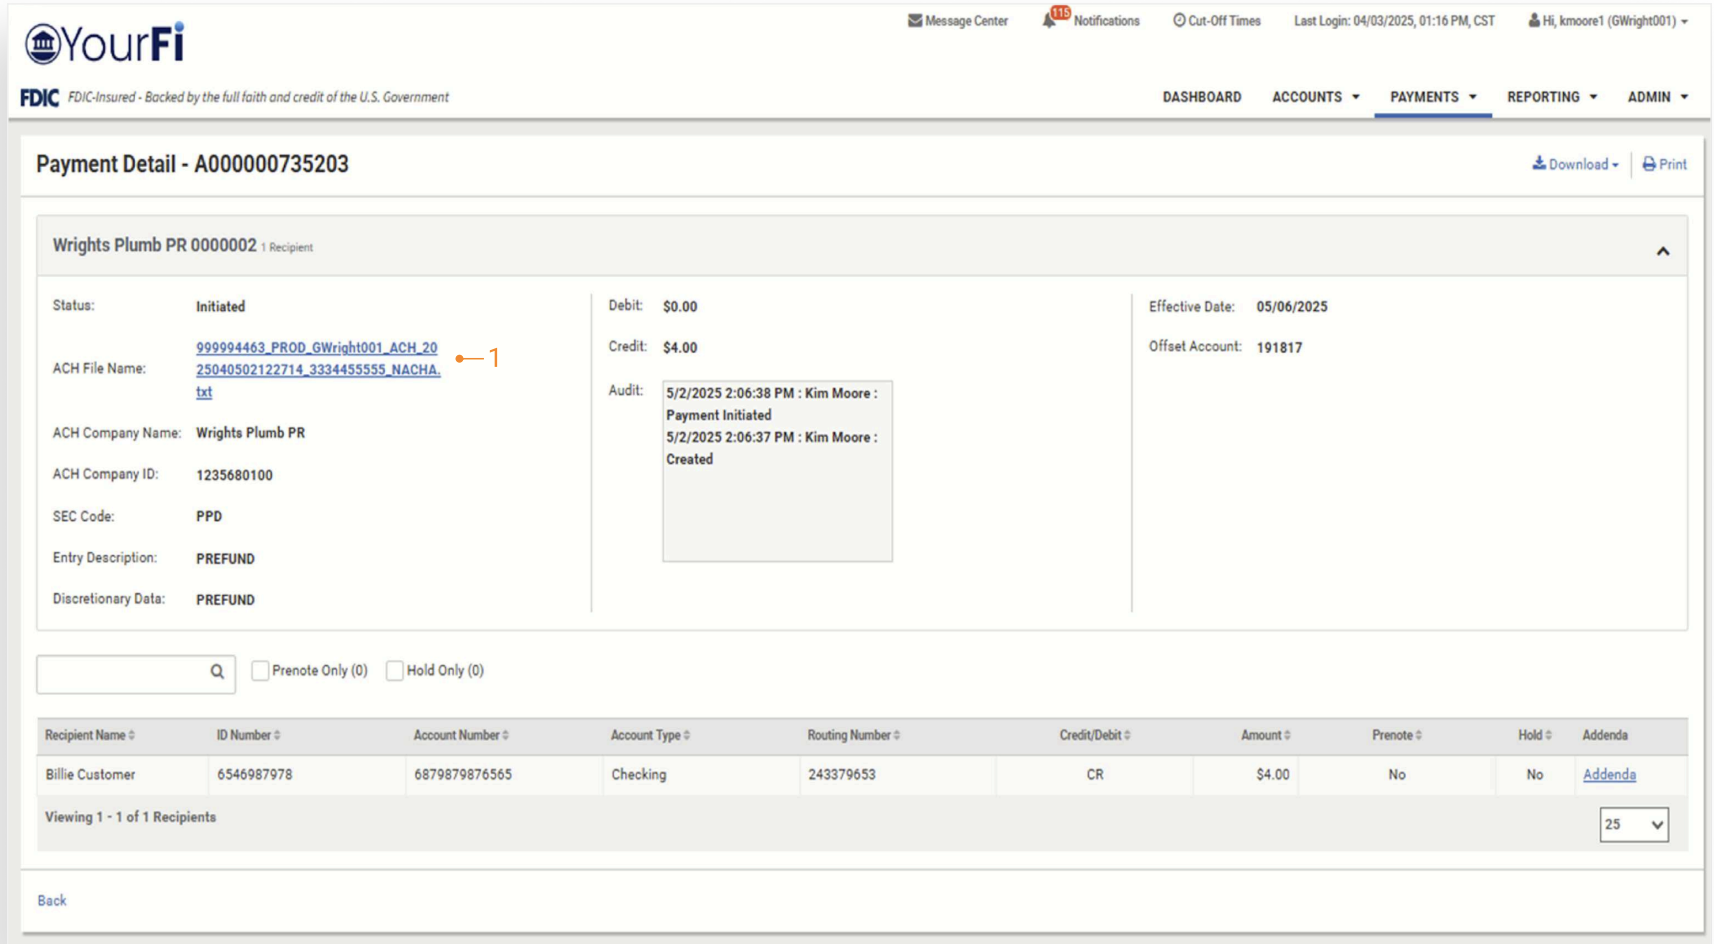Open the Download dropdown
Image resolution: width=1714 pixels, height=944 pixels.
click(1575, 165)
